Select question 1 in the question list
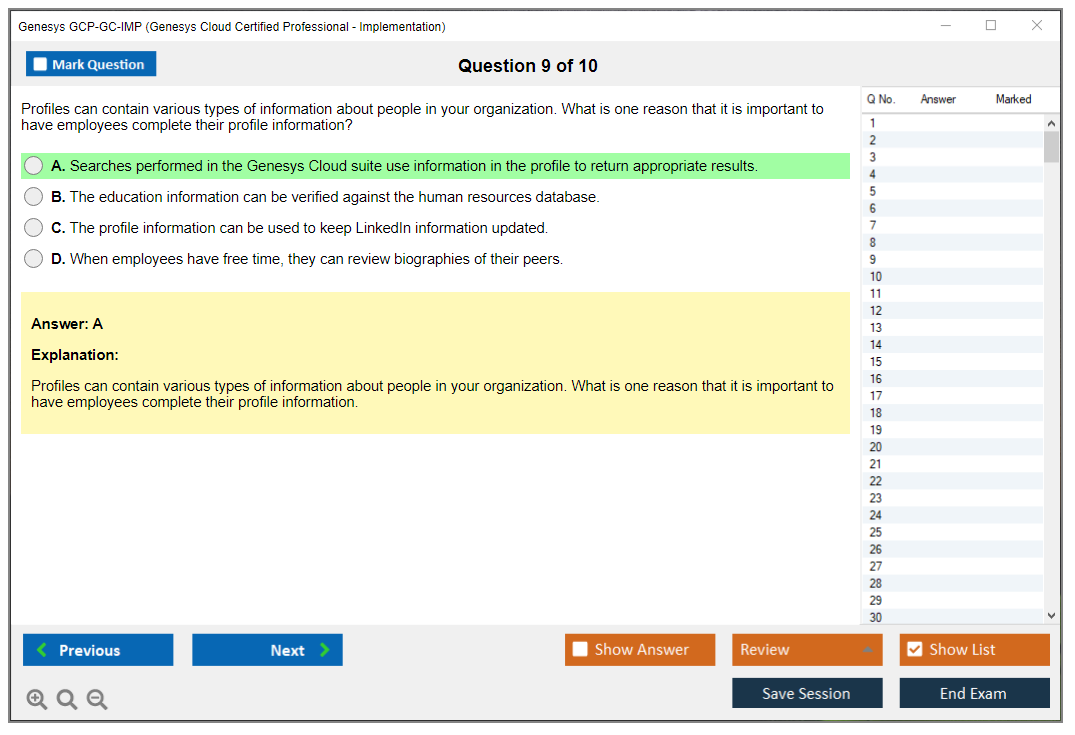This screenshot has height=735, width=1075. tap(873, 123)
